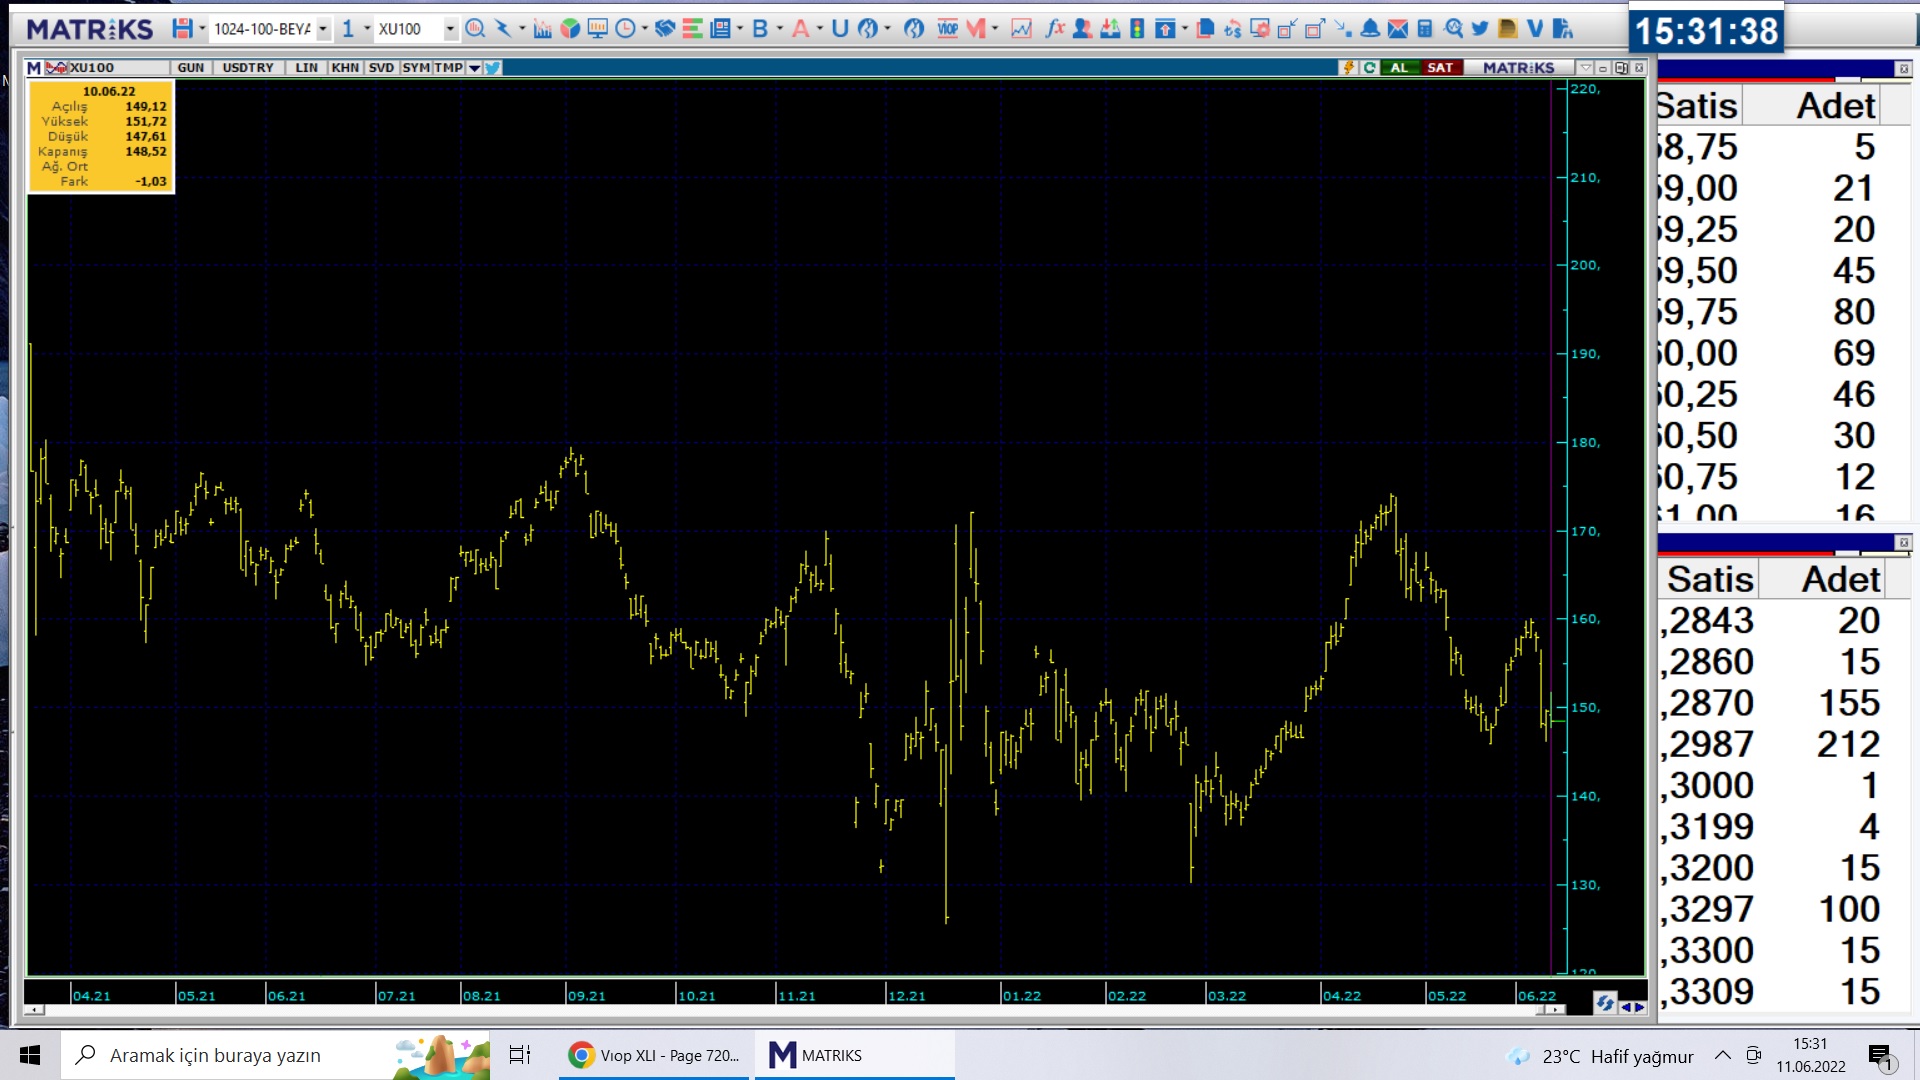Click the chart magnifier search icon
Screen dimensions: 1920x1080
tap(475, 29)
